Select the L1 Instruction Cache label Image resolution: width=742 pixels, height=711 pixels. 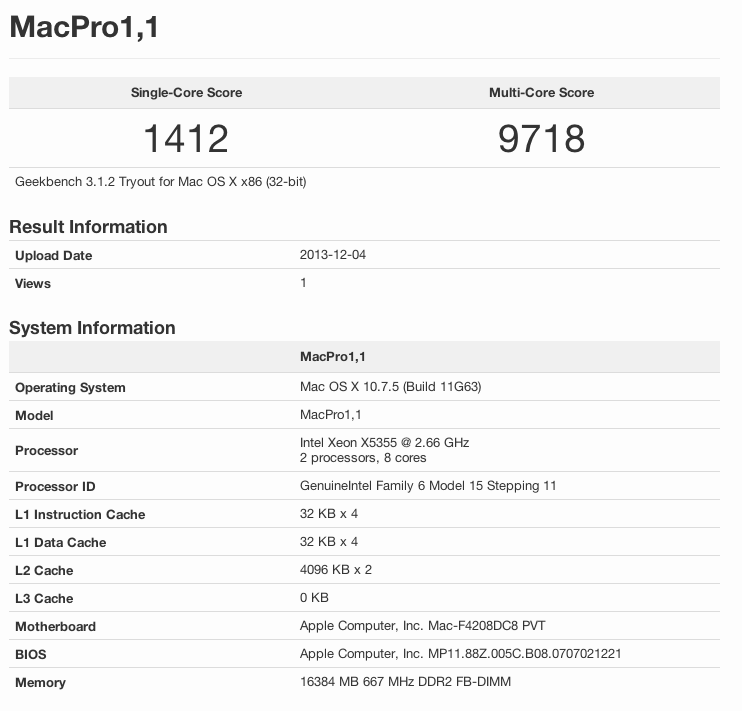coord(80,515)
